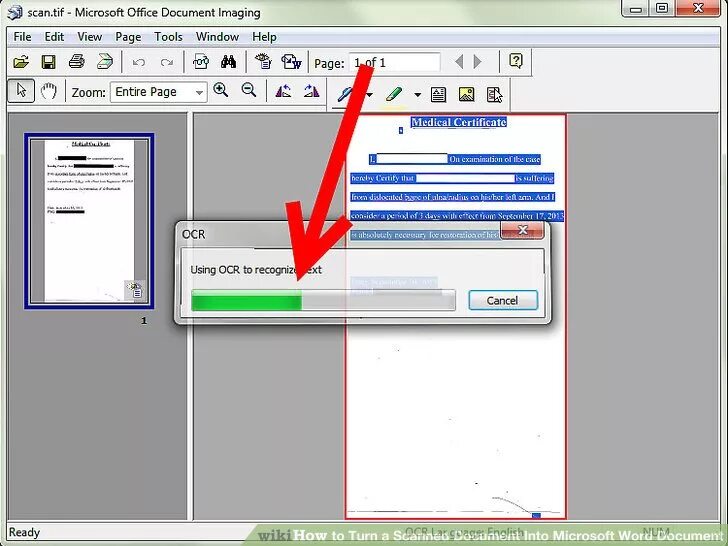The image size is (728, 546).
Task: Expand the Pen tool options arrow
Action: point(370,95)
